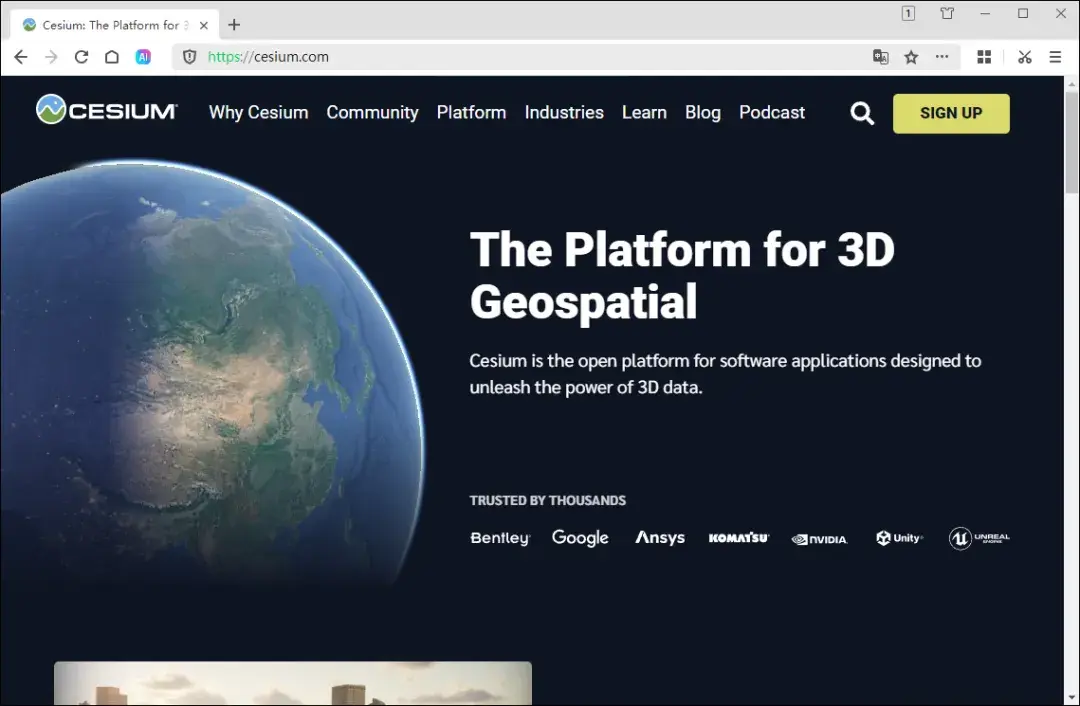Bookmark this page with the star icon

911,57
